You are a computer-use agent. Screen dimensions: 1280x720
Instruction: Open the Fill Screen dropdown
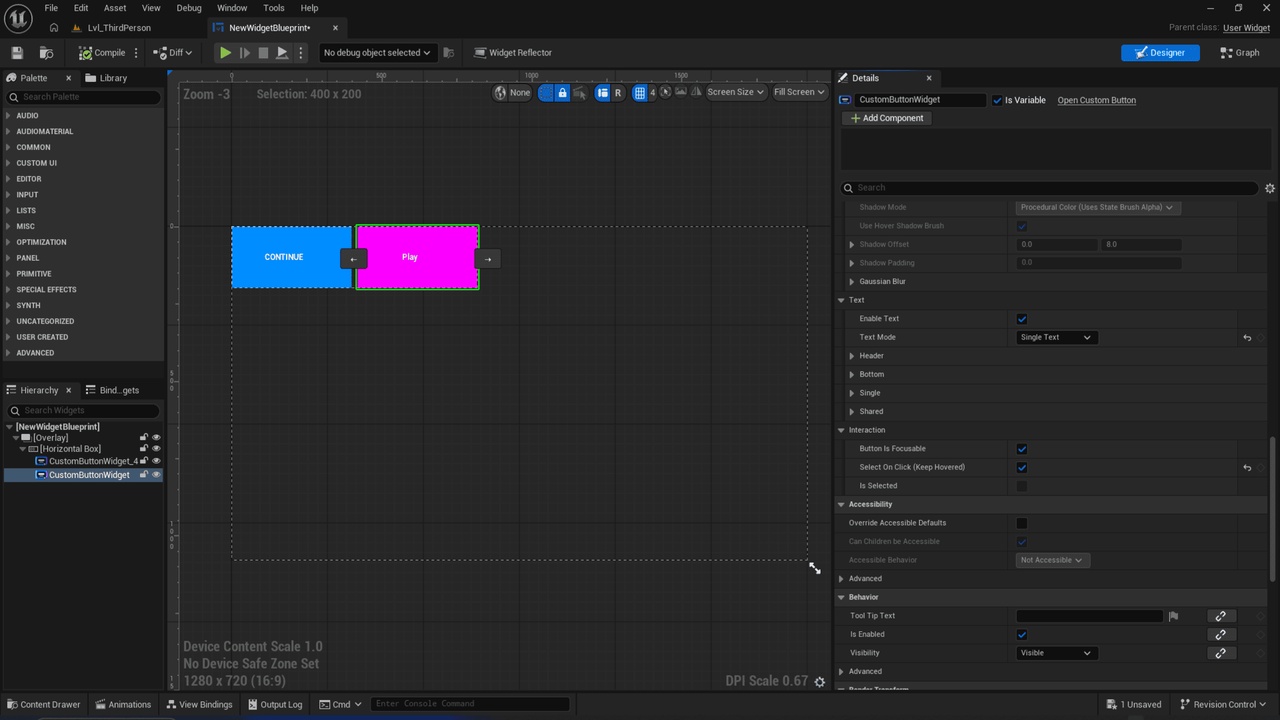[799, 92]
